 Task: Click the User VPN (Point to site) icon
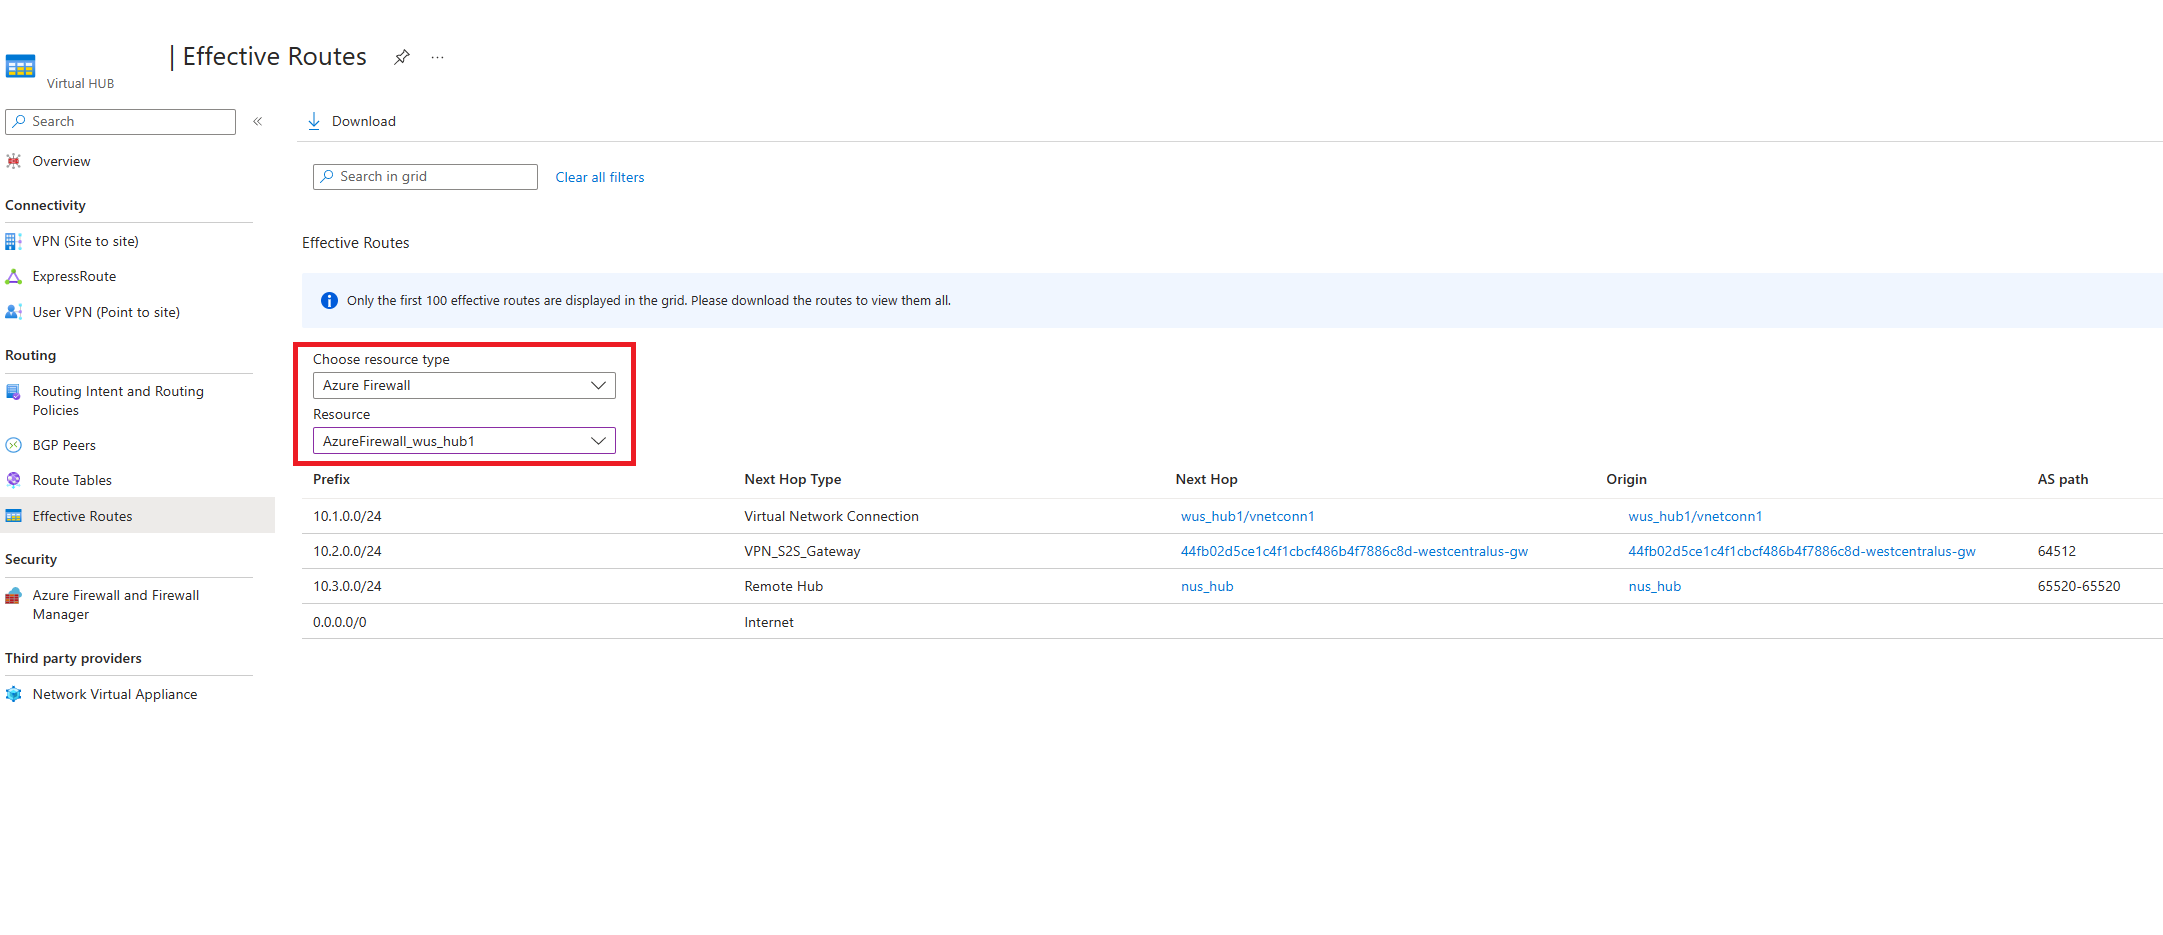point(13,311)
